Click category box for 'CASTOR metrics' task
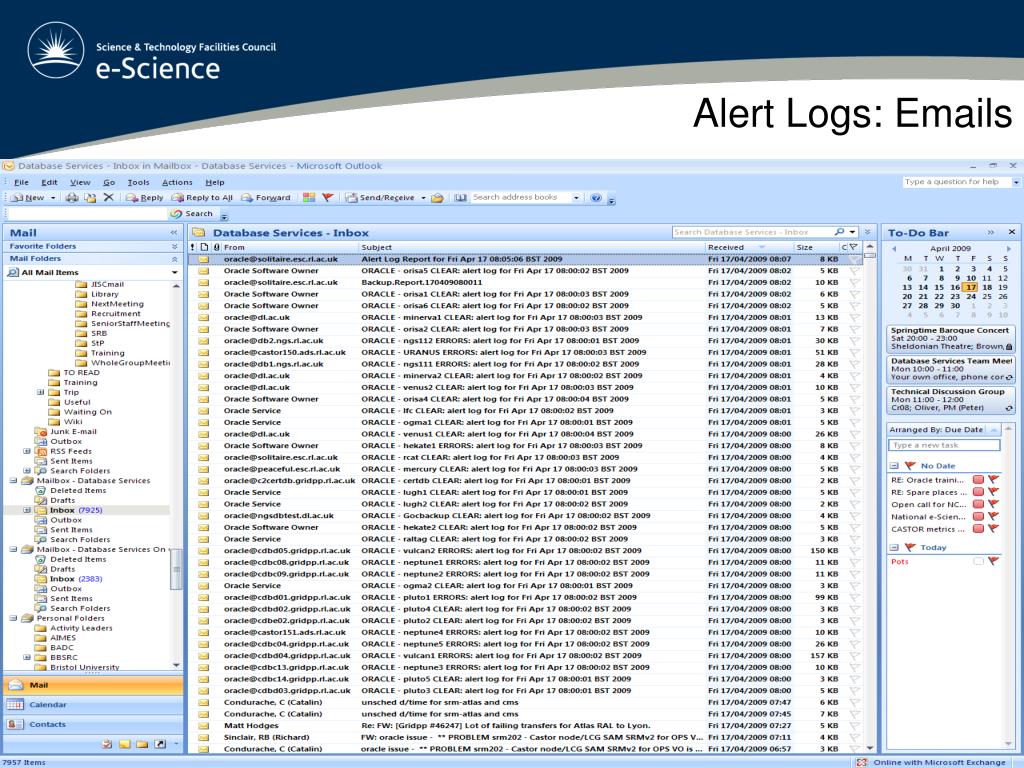Viewport: 1024px width, 768px height. pos(978,528)
